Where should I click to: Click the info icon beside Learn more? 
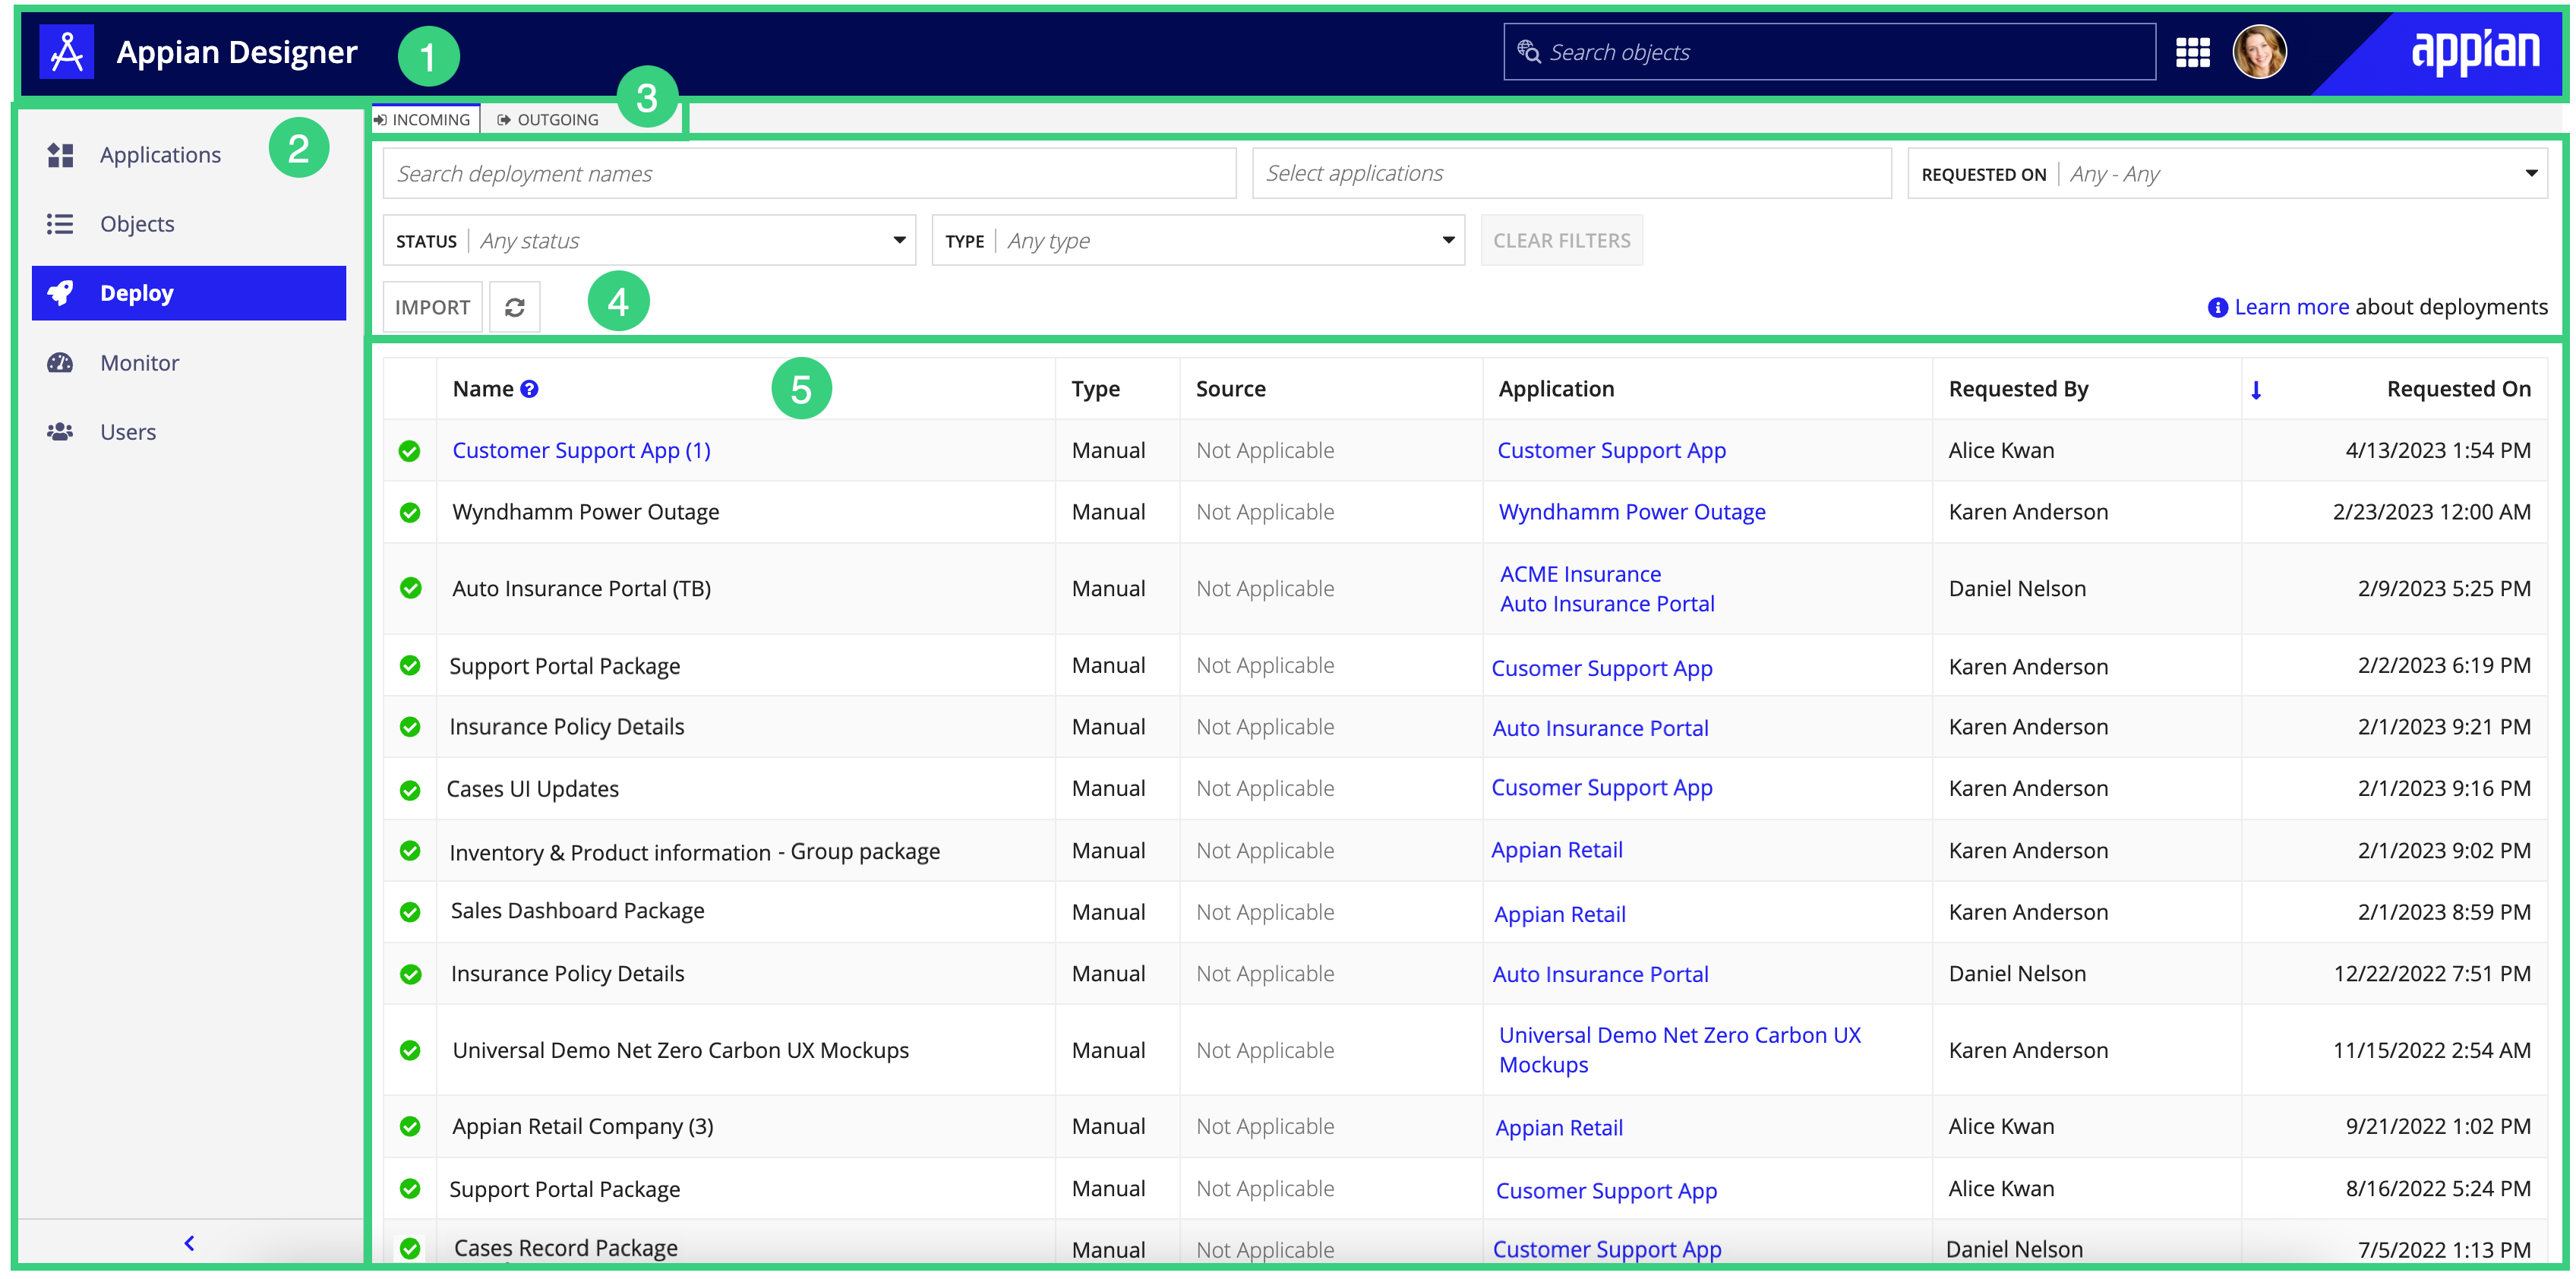click(x=2217, y=307)
